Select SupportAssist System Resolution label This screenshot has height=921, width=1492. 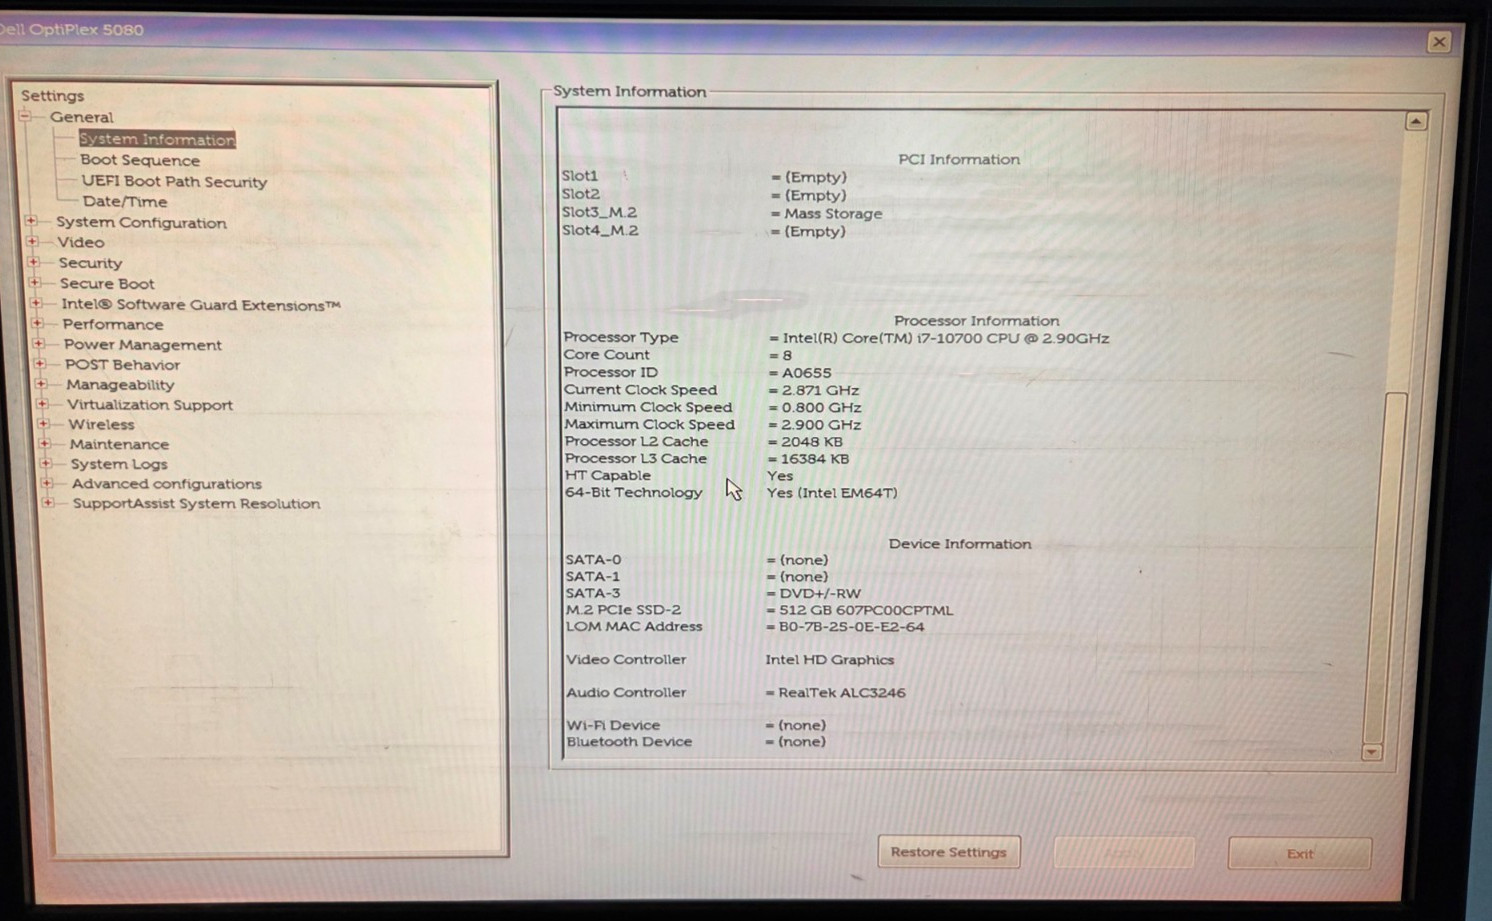(x=196, y=504)
